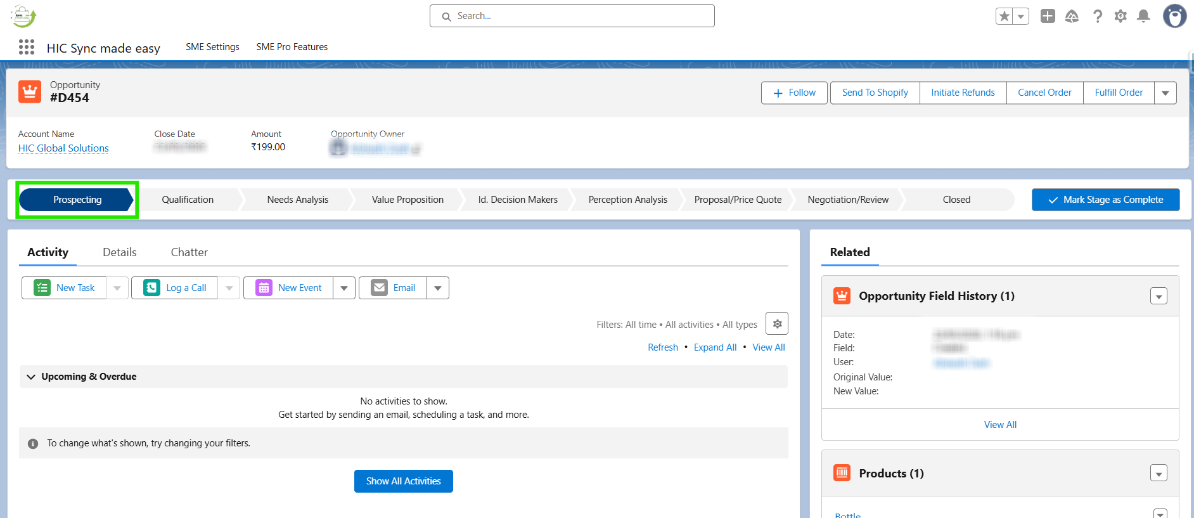Create a New Task
This screenshot has height=518, width=1194.
pyautogui.click(x=64, y=288)
